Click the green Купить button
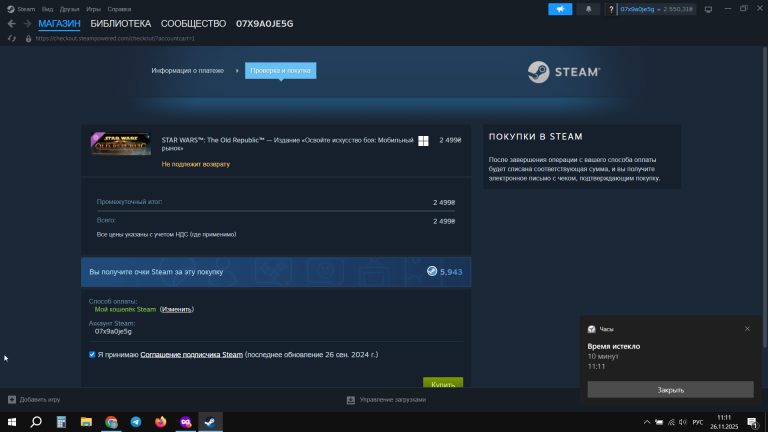Screen dimensions: 768x432 click(443, 383)
